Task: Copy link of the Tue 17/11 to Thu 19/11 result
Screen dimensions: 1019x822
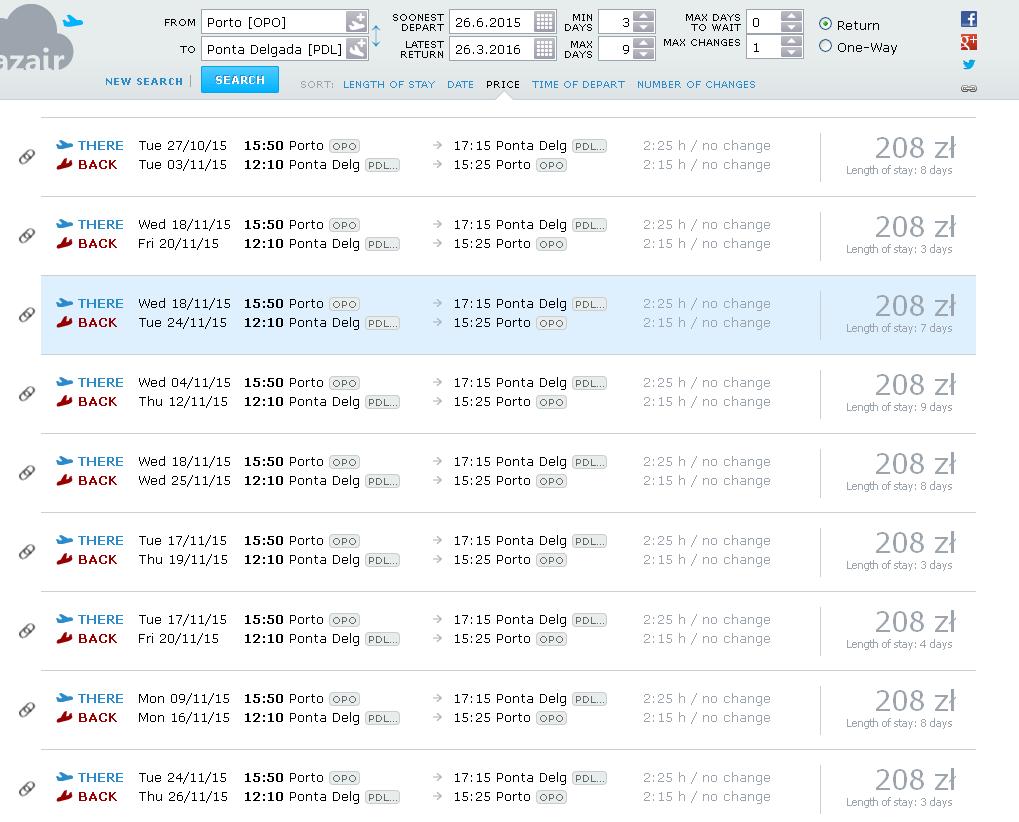Action: click(27, 551)
